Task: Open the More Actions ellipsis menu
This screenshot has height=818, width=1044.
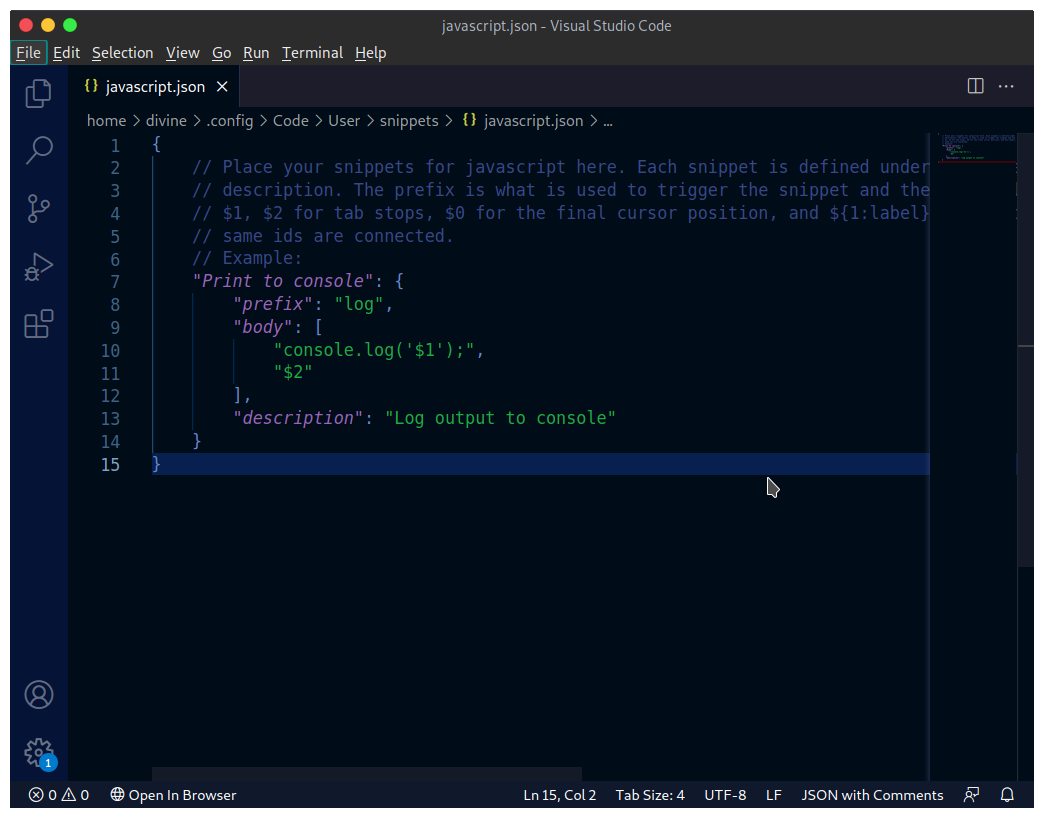Action: [x=1006, y=87]
